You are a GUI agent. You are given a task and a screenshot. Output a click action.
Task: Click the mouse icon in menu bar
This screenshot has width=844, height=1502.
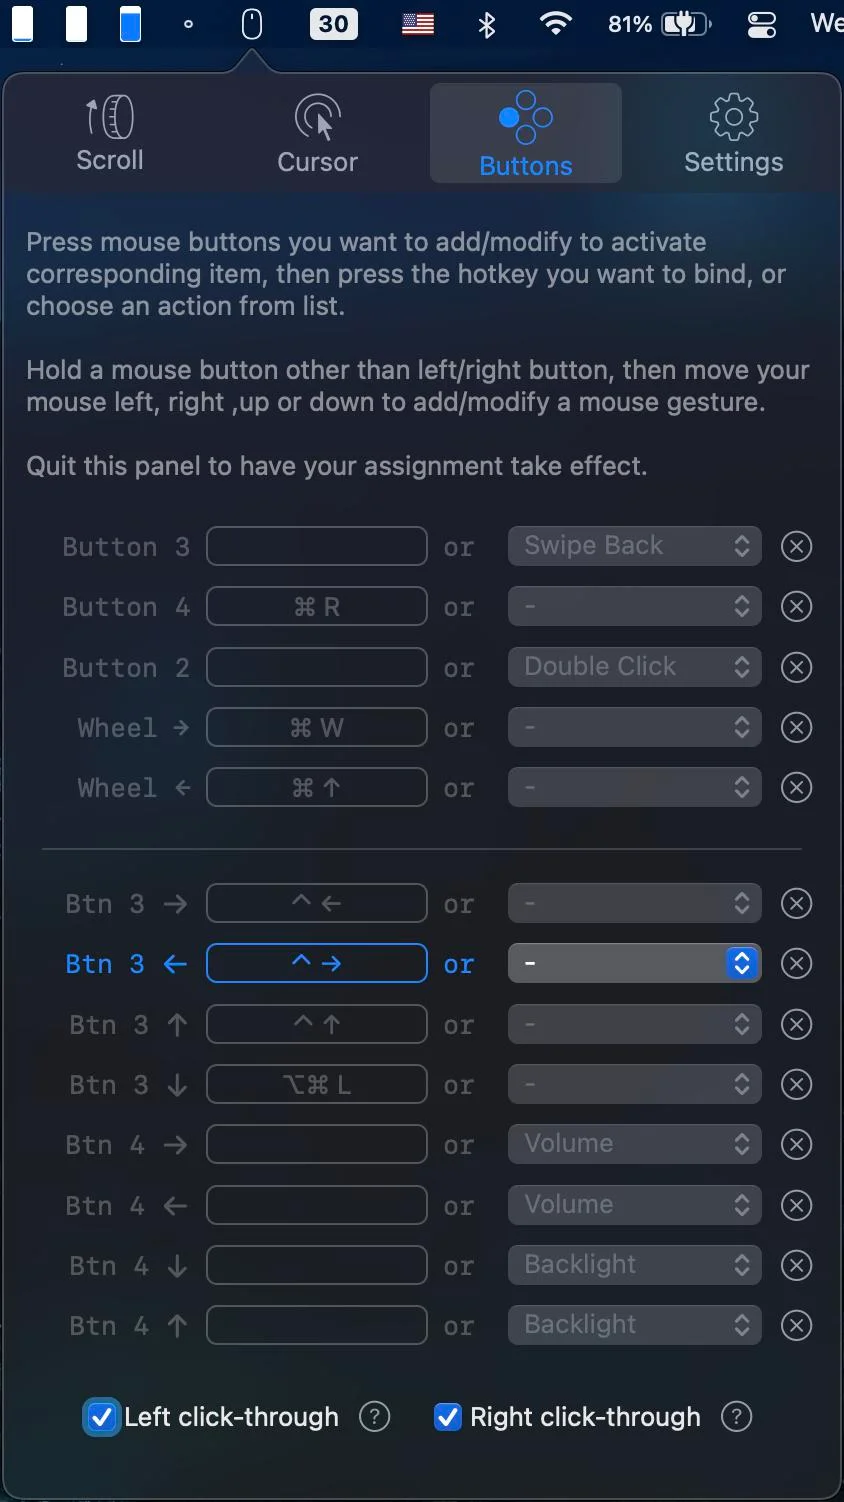point(252,24)
